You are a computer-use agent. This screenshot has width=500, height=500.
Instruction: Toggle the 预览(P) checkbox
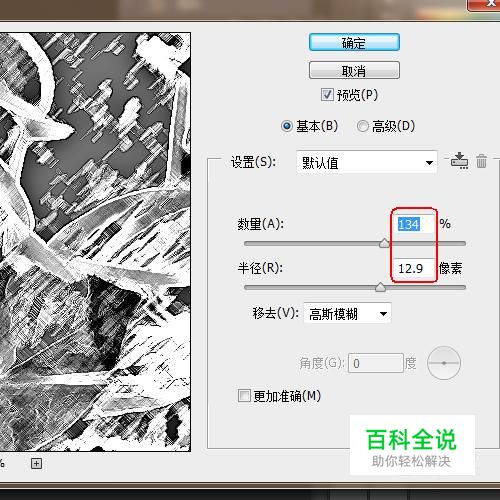327,95
